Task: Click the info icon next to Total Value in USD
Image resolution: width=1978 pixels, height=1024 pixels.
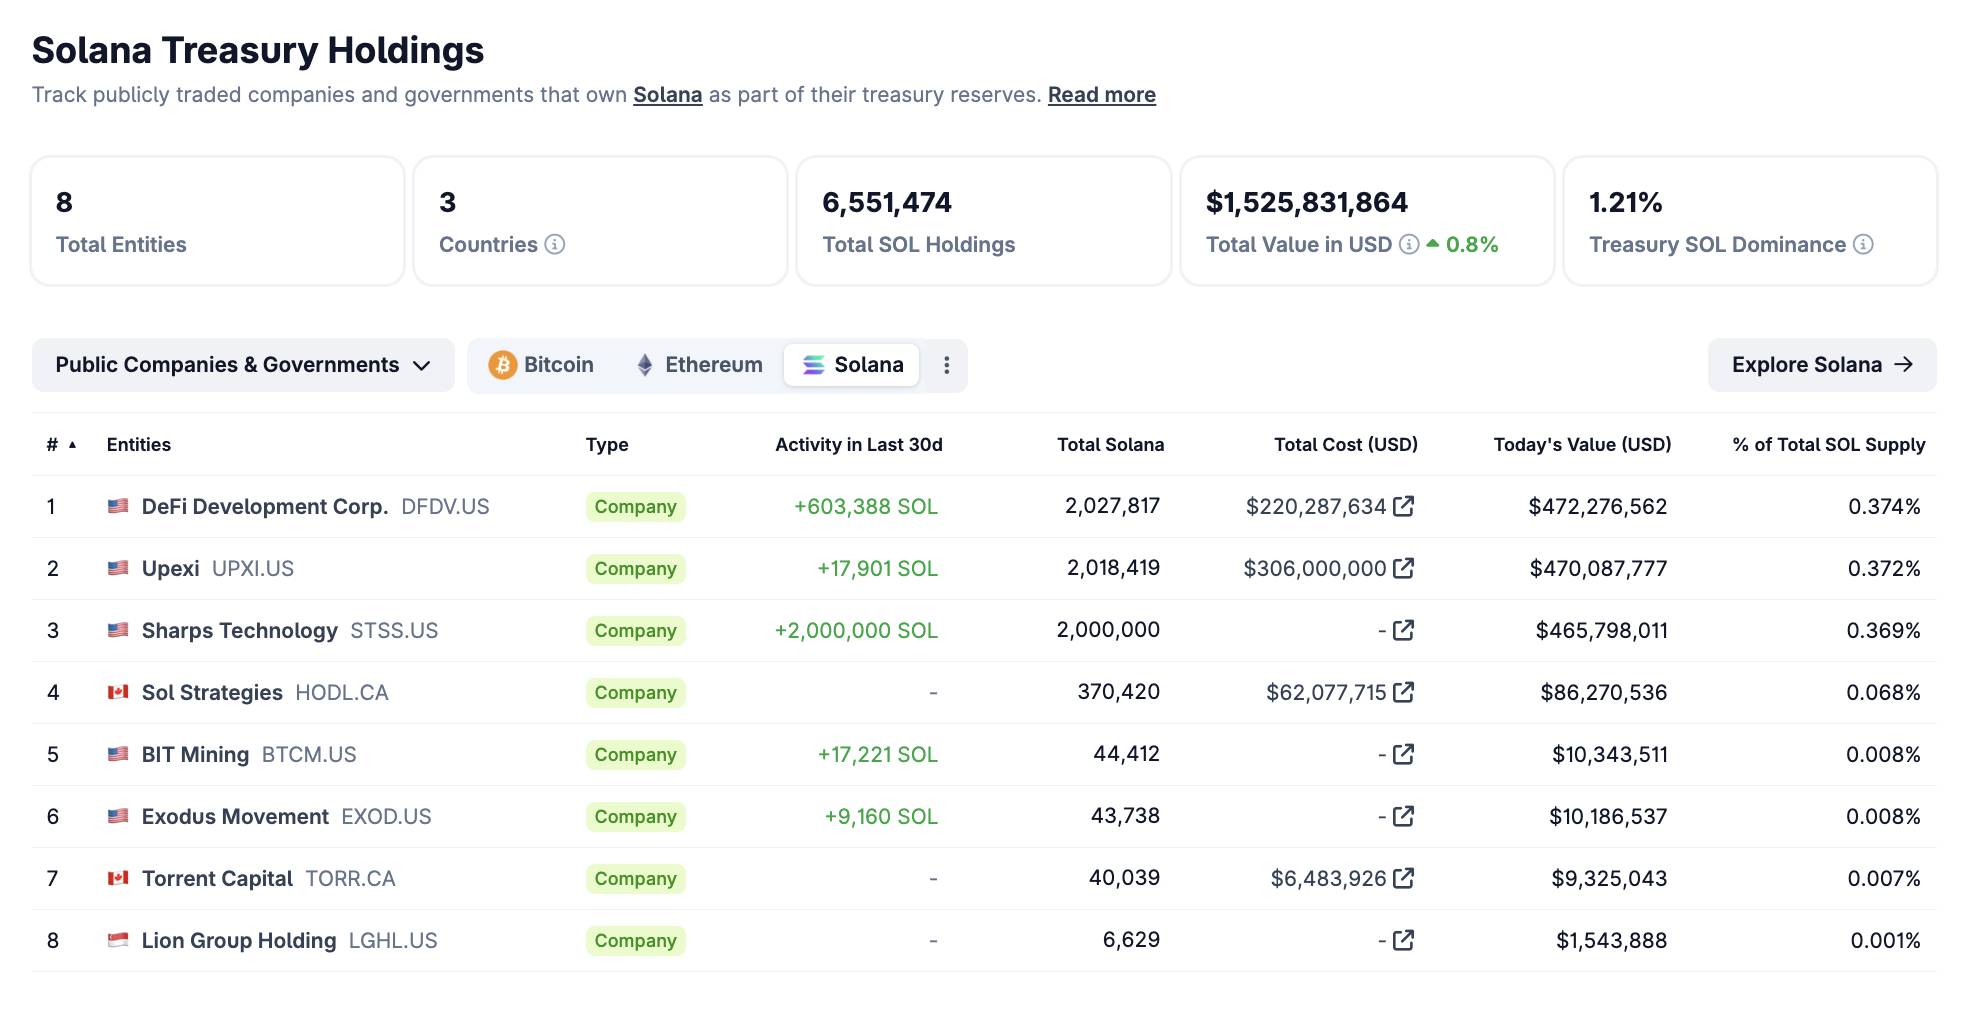Action: [1409, 244]
